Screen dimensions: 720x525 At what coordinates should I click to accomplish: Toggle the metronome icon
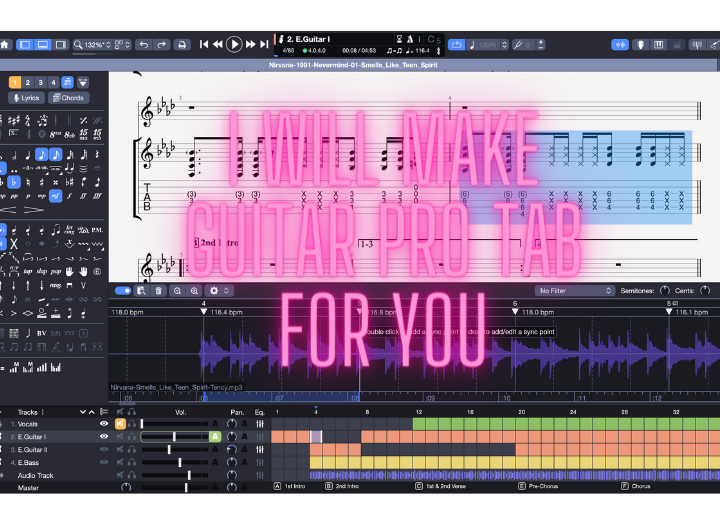(410, 39)
